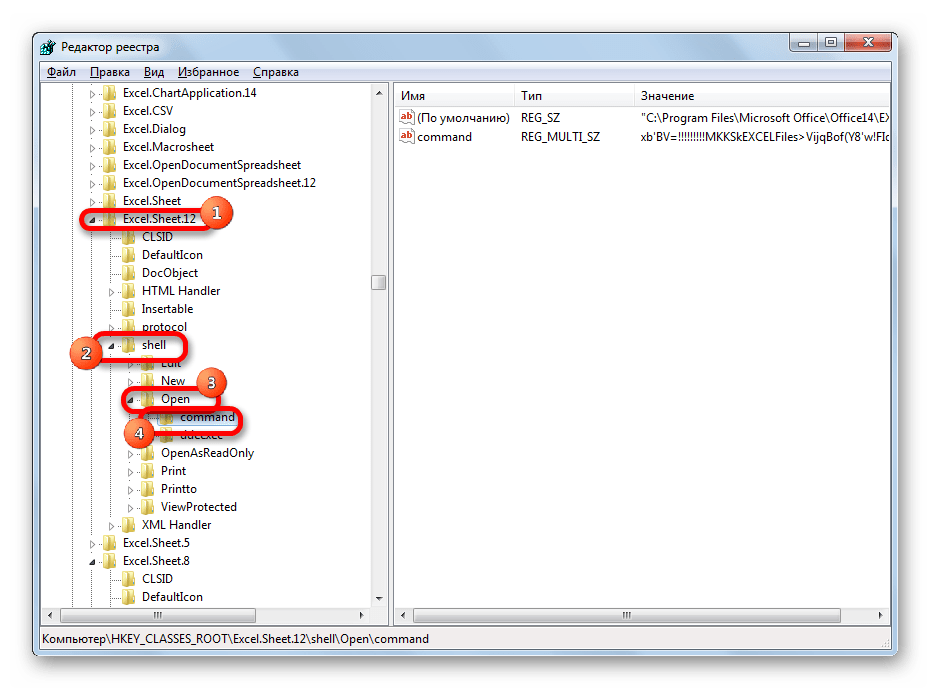Viewport: 931px width, 689px height.
Task: Click the Printto folder icon
Action: click(147, 489)
